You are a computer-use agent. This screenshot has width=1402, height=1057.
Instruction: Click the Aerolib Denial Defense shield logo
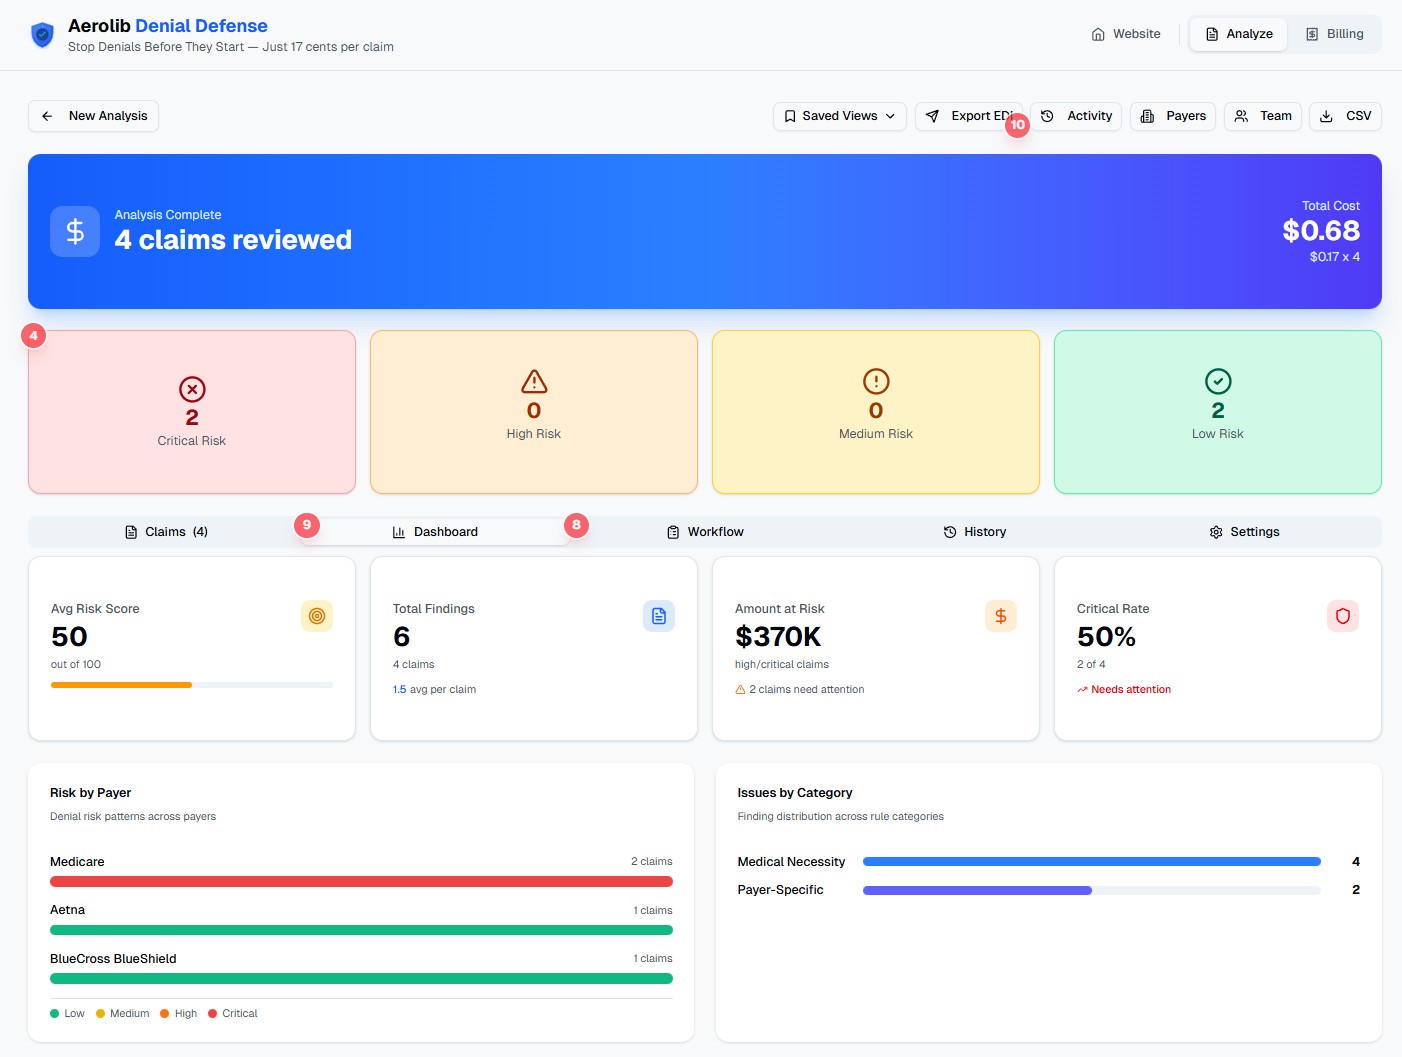(40, 34)
